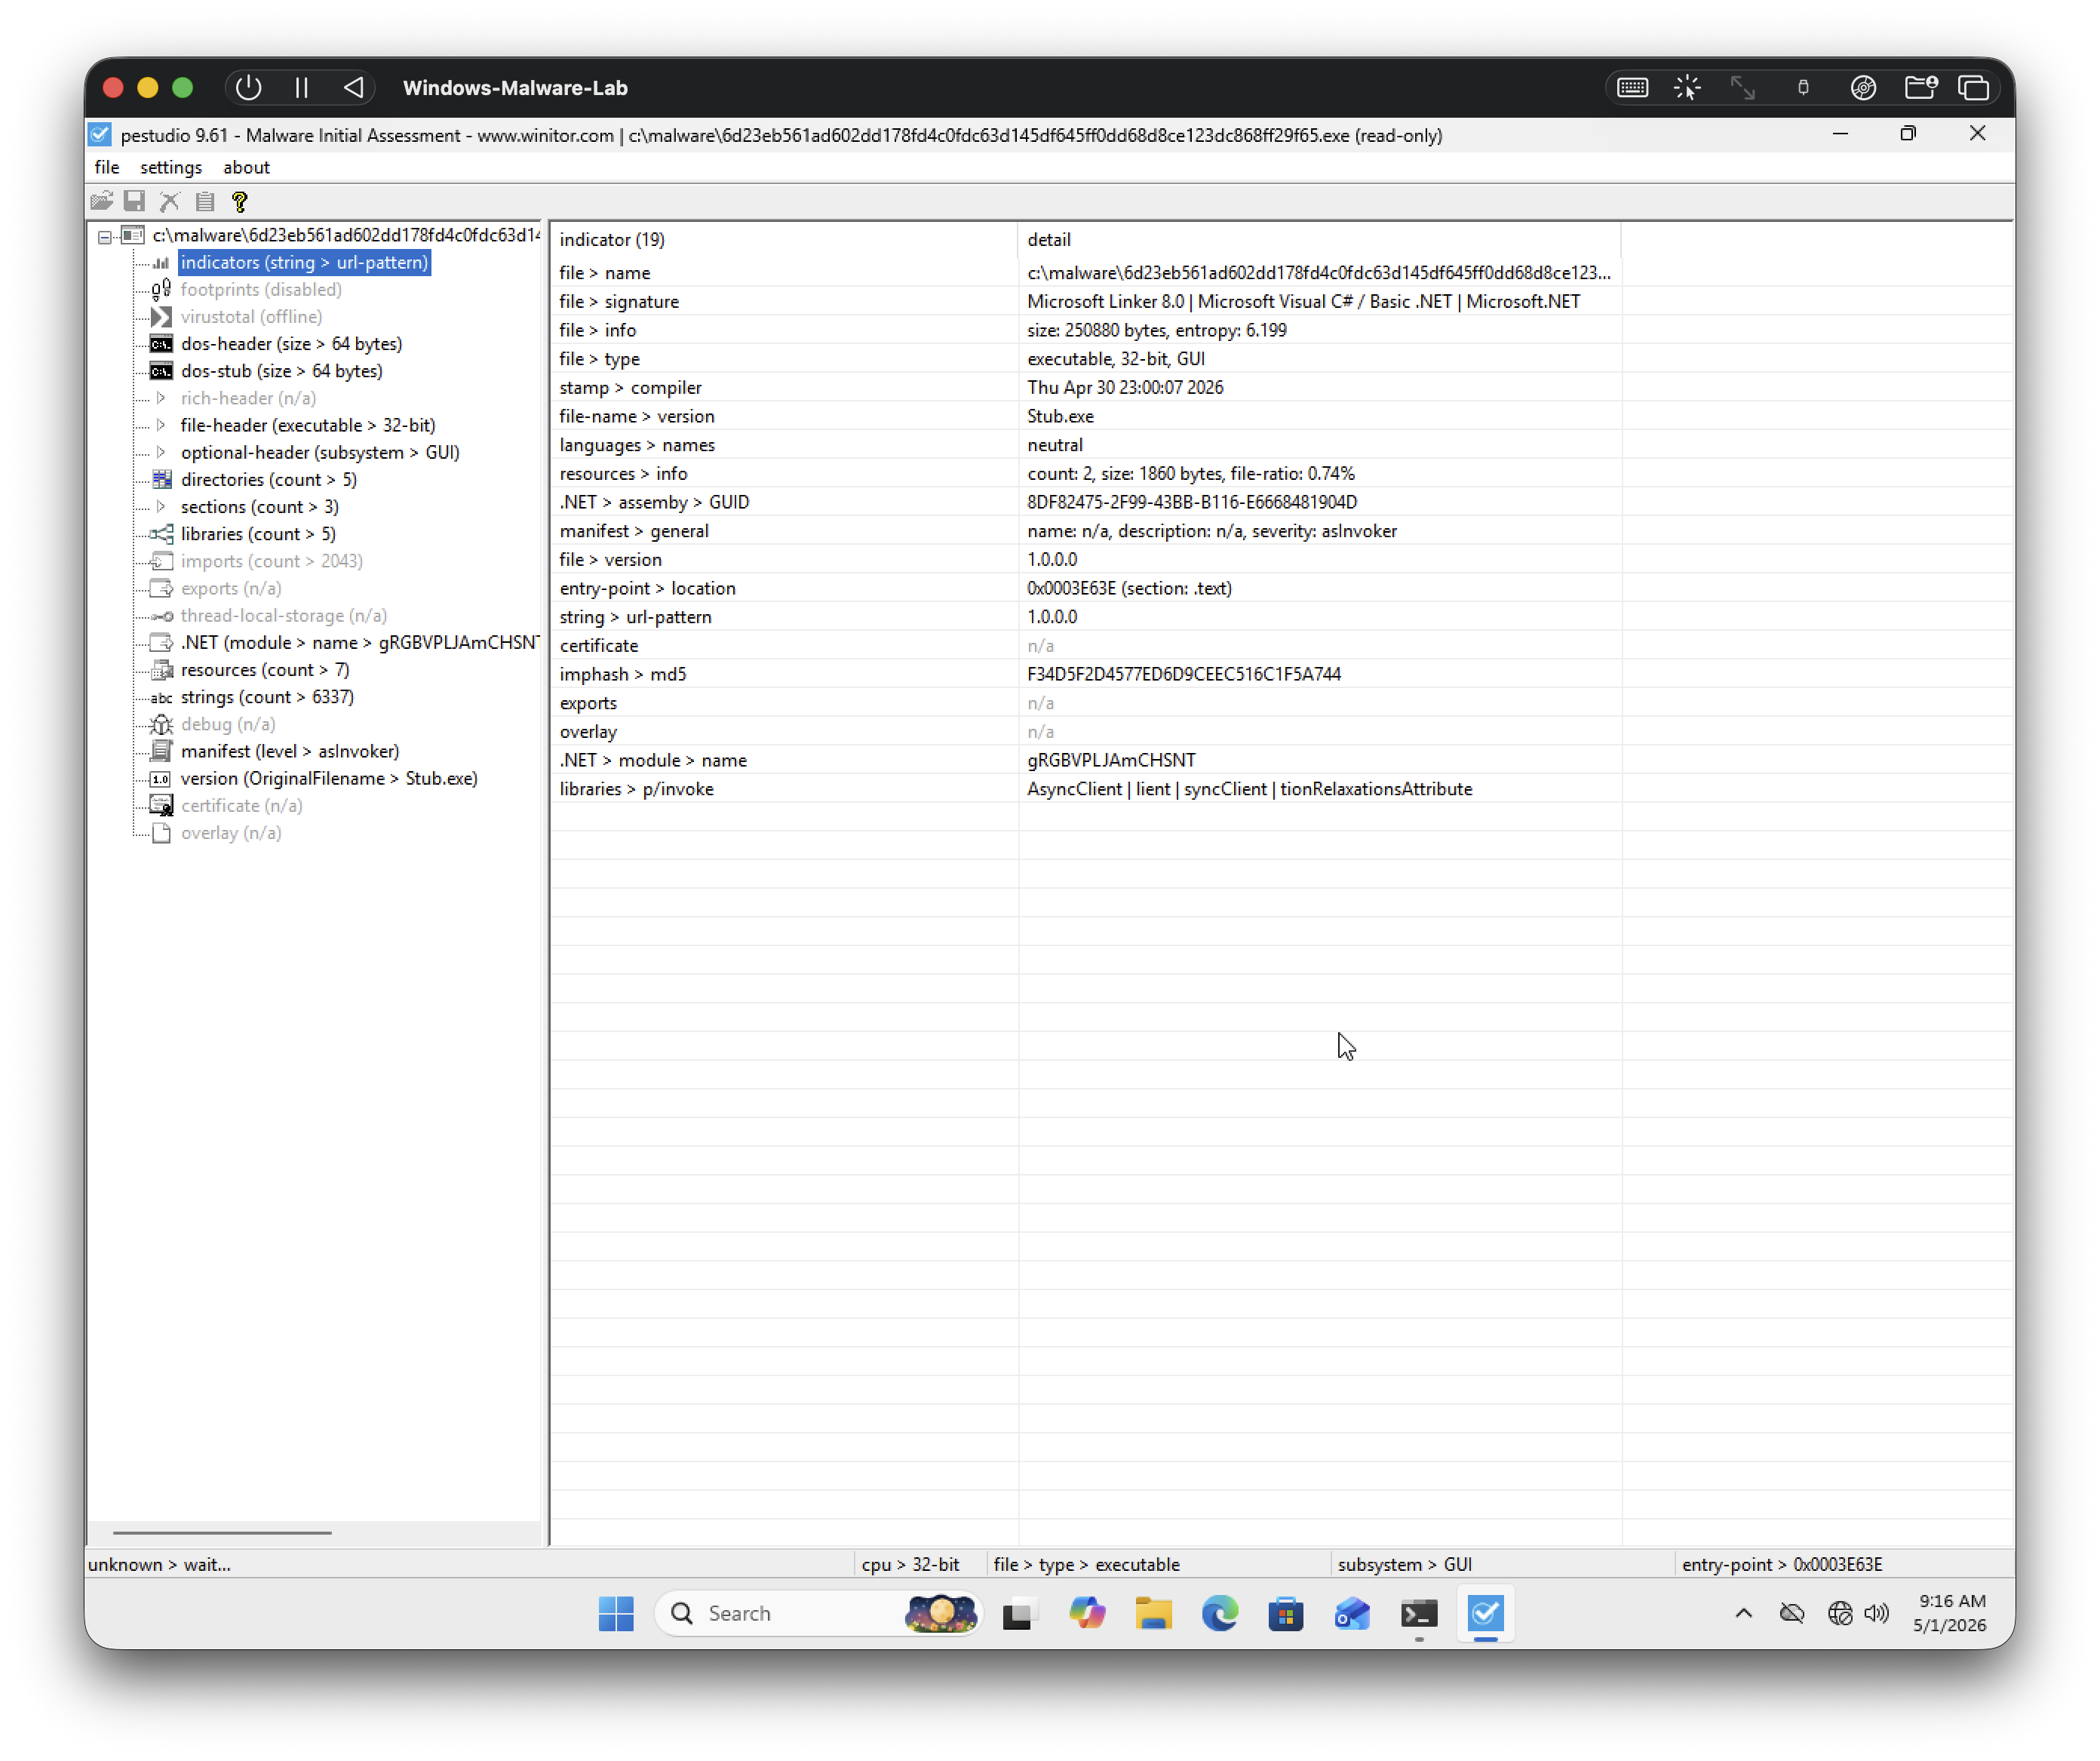Select strings (count > 6337) tree item
This screenshot has height=1761, width=2100.
pos(267,698)
